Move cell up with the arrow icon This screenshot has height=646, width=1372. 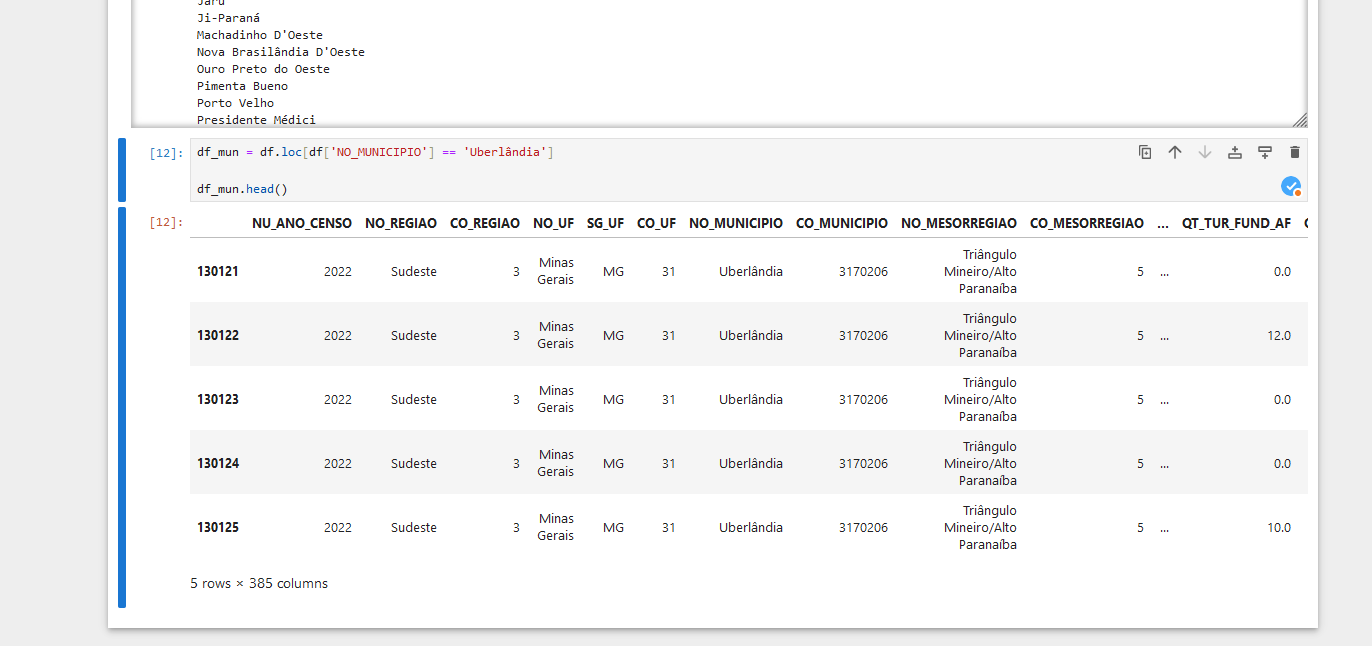1175,152
